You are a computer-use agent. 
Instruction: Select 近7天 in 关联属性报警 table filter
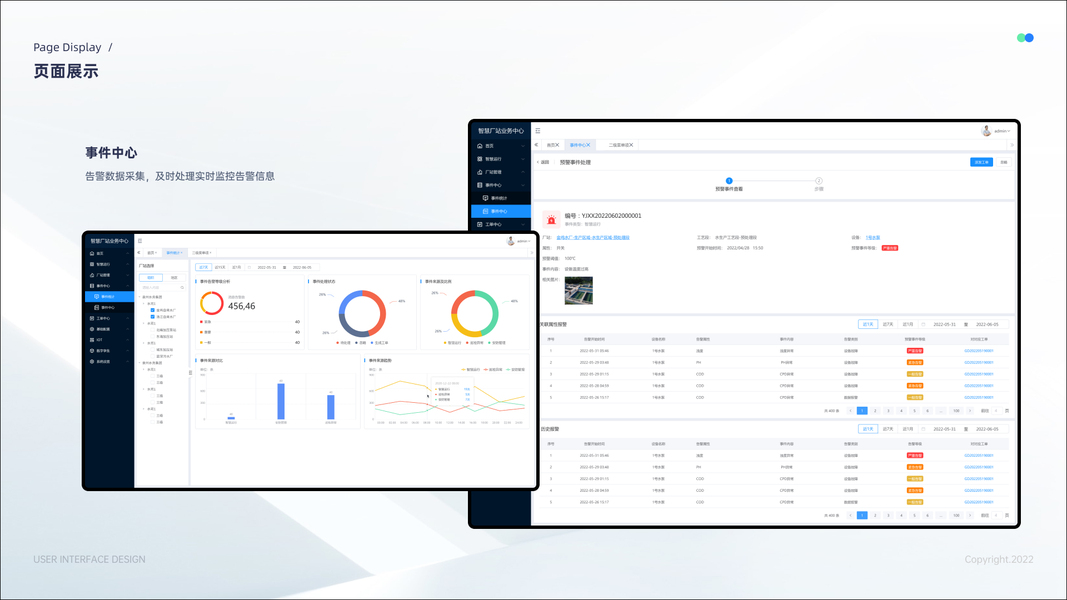click(x=888, y=324)
